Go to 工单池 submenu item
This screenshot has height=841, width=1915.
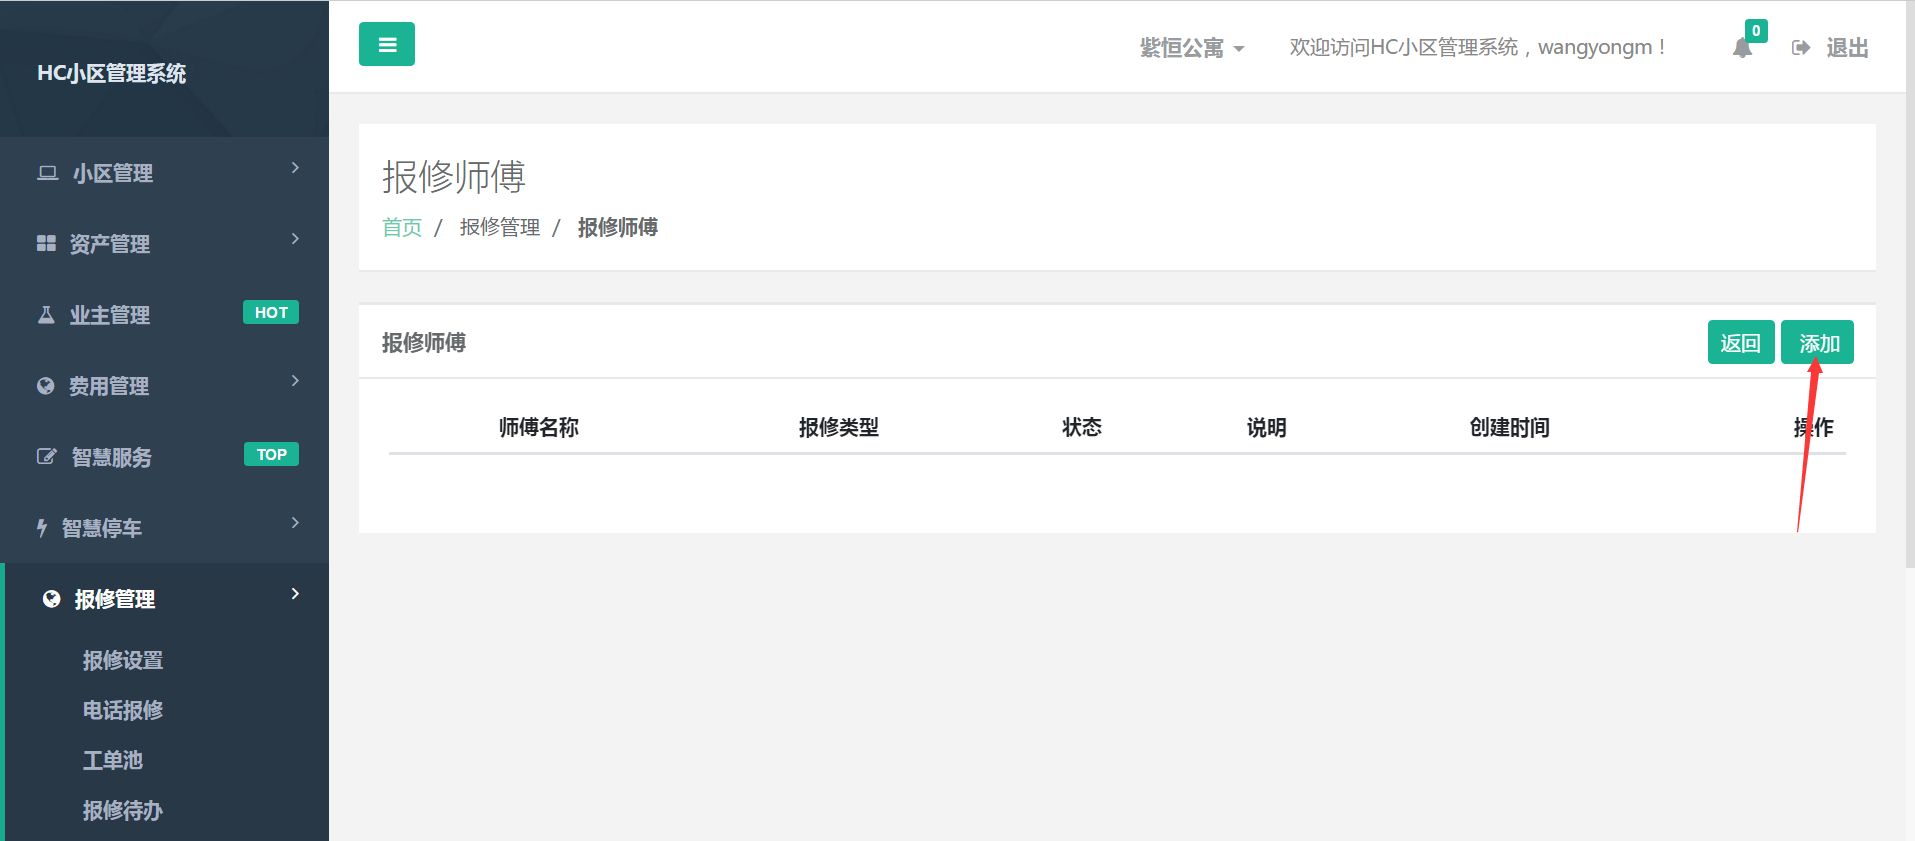click(113, 760)
